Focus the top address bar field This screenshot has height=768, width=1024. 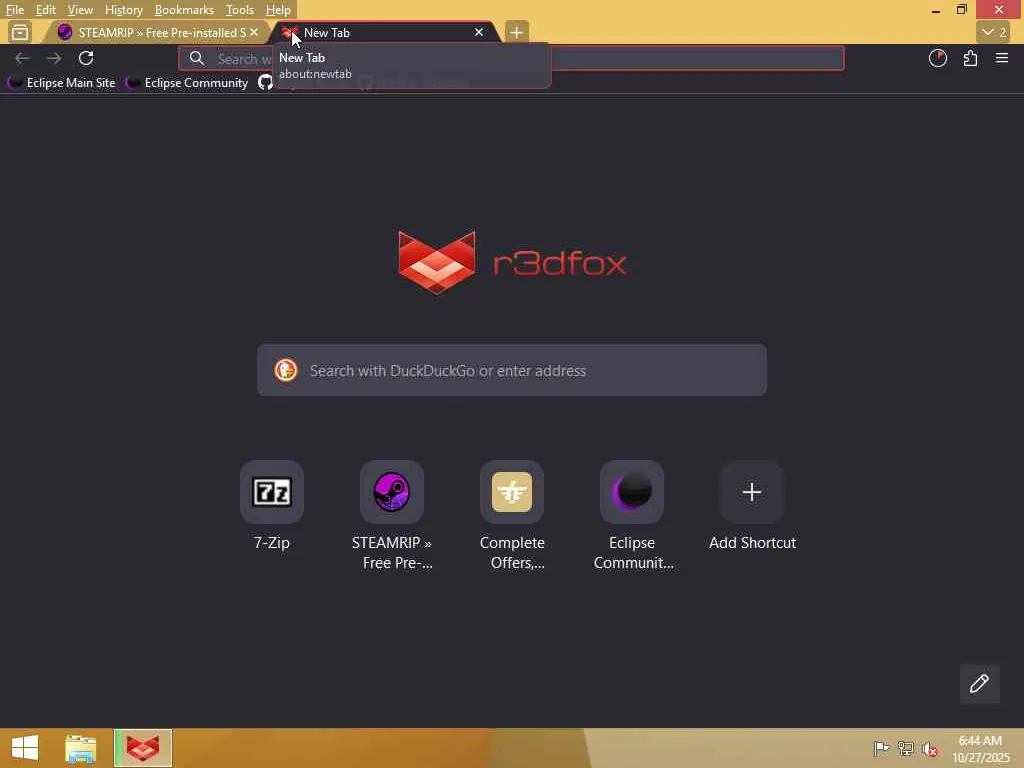[511, 58]
